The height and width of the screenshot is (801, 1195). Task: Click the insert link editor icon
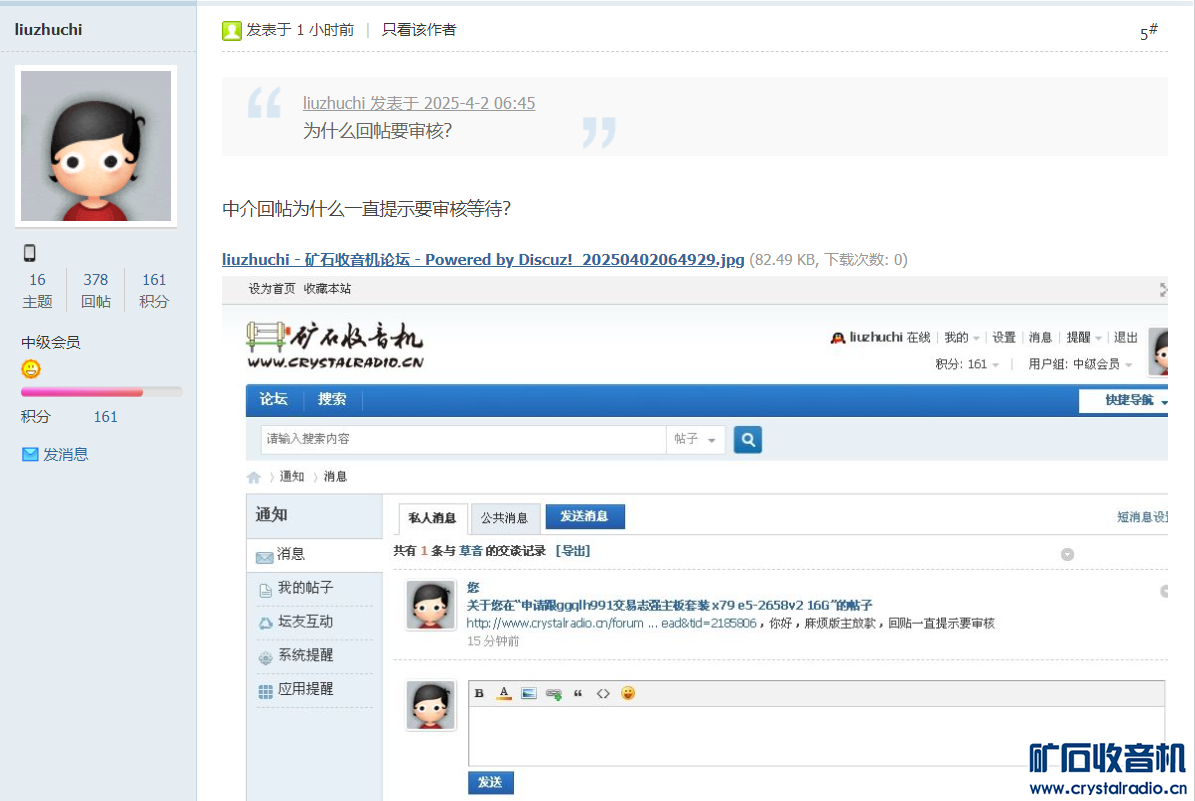tap(554, 694)
